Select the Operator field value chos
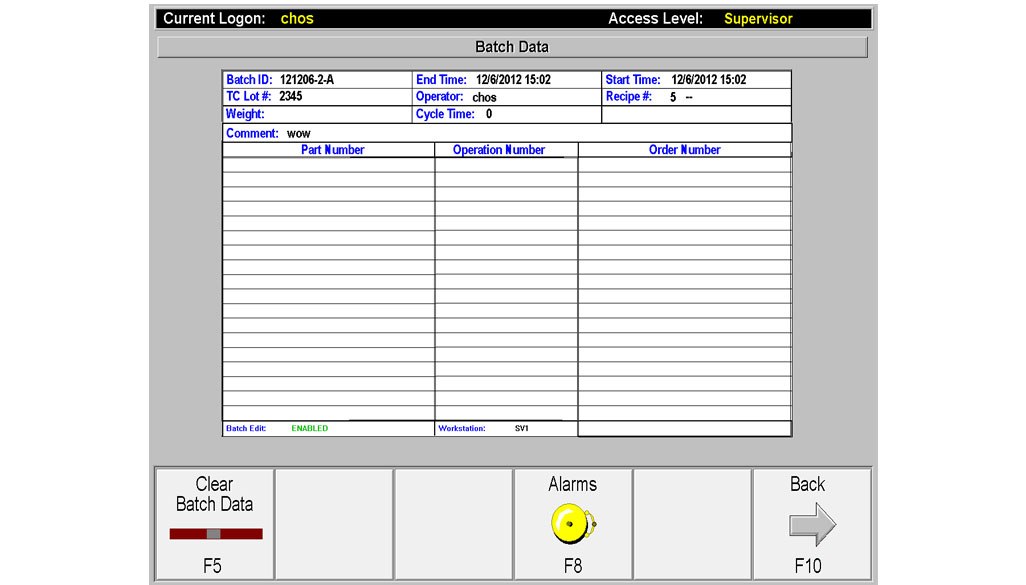Image resolution: width=1026 pixels, height=585 pixels. 484,98
